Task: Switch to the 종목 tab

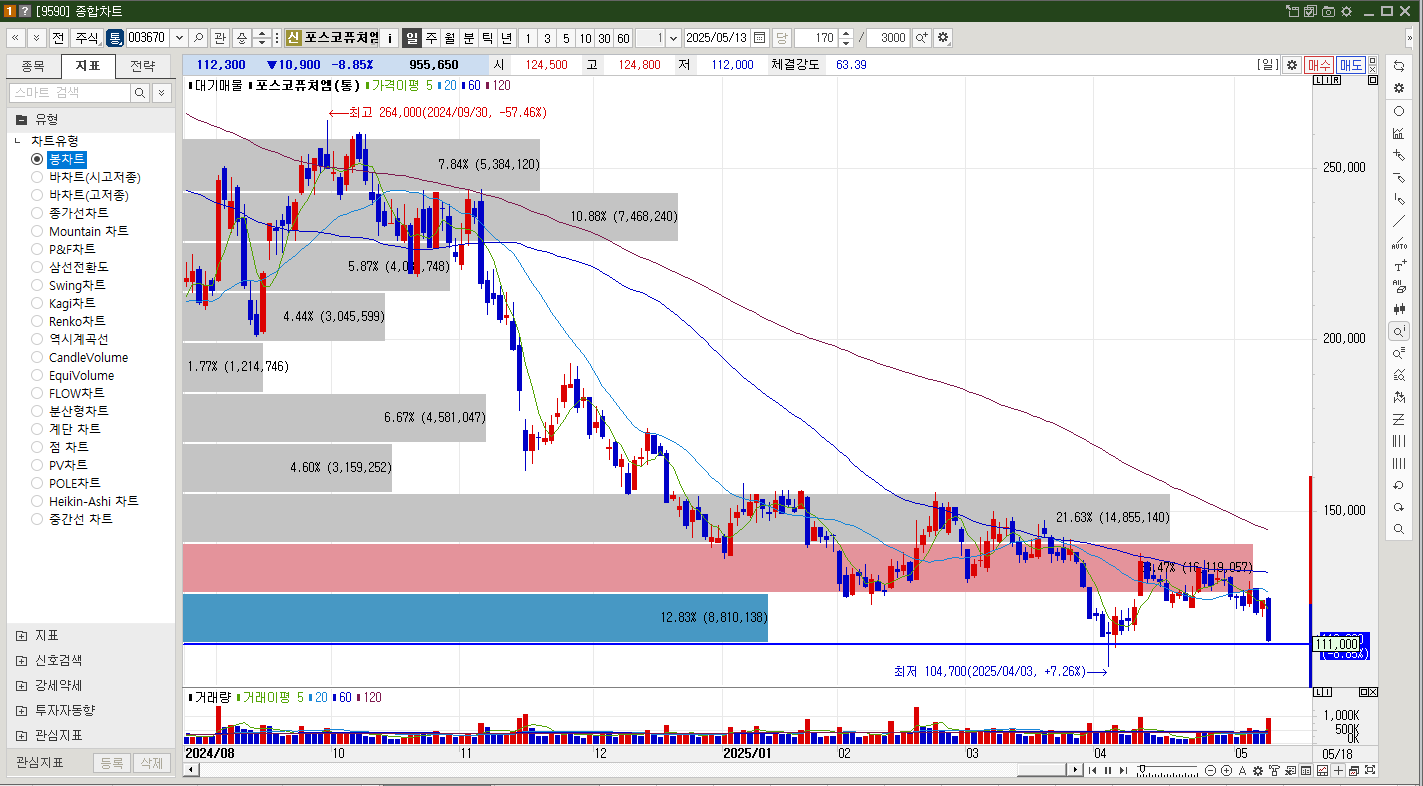Action: (33, 66)
